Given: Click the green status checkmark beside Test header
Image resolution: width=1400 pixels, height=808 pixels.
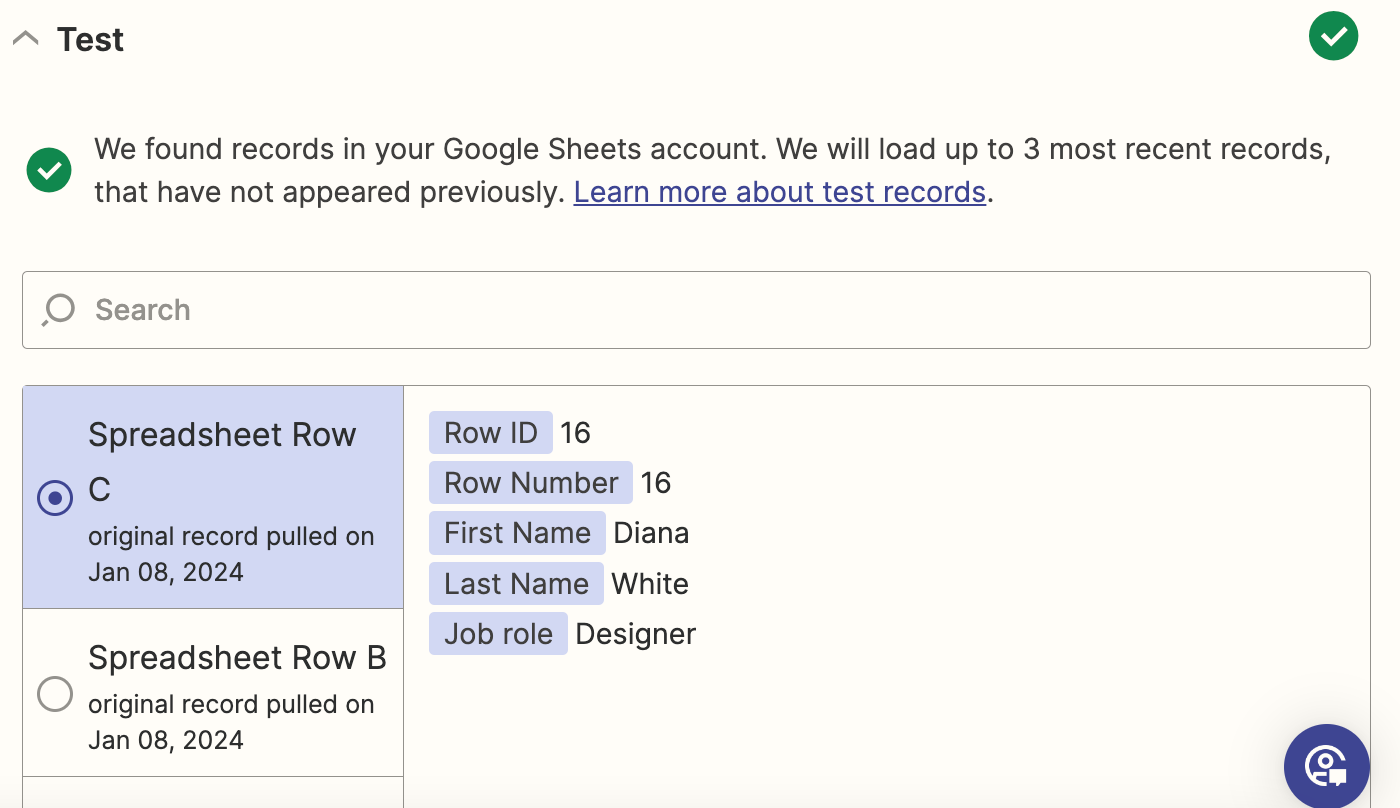Looking at the screenshot, I should [x=1333, y=37].
